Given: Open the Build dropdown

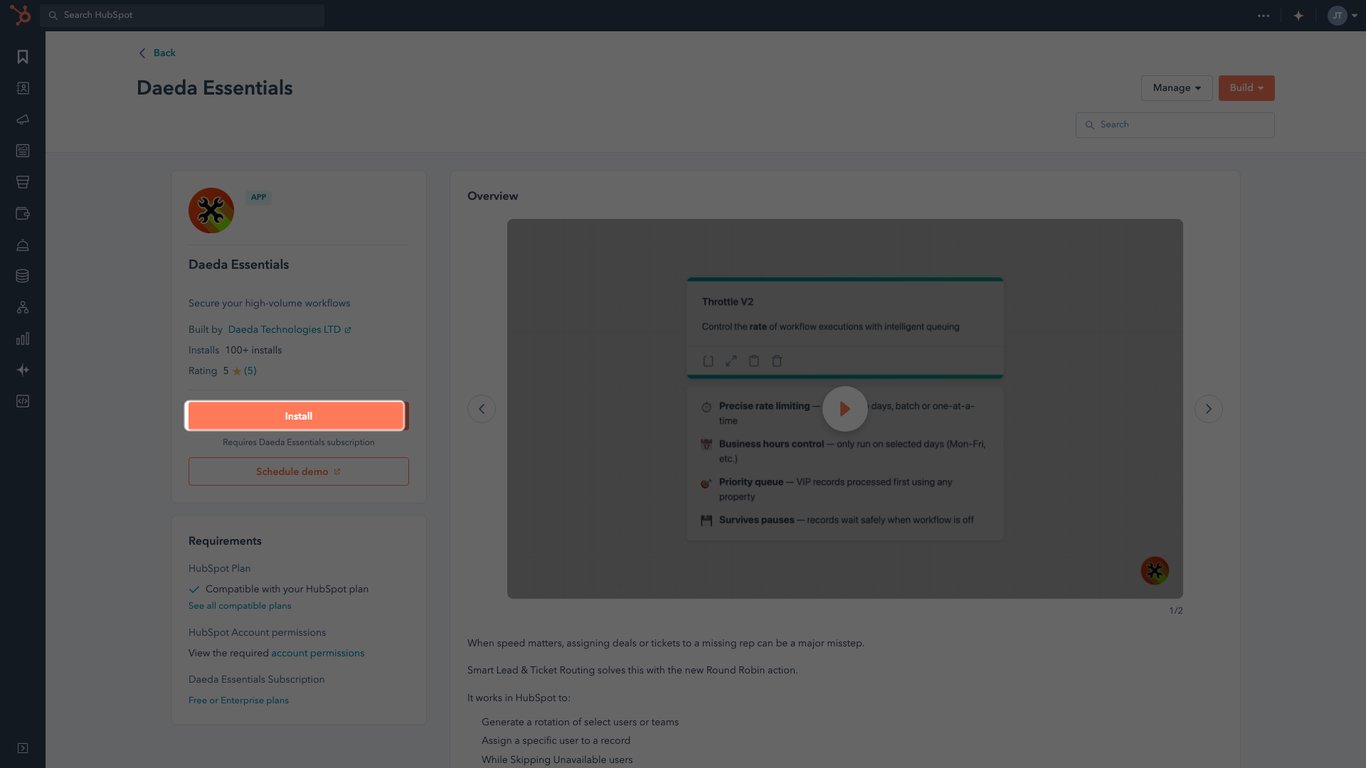Looking at the screenshot, I should [1246, 88].
